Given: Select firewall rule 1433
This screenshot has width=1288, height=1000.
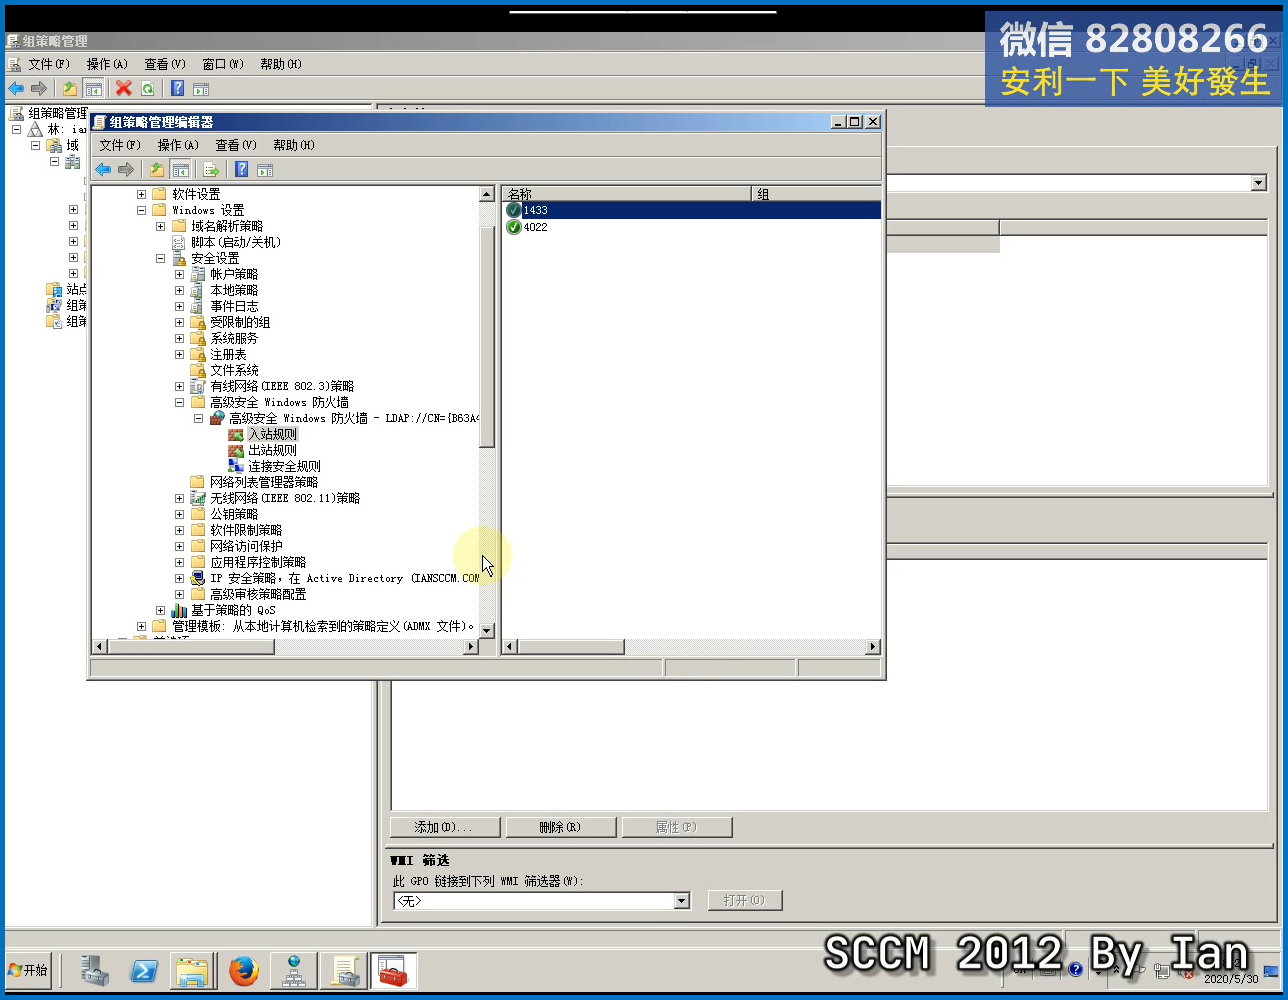Looking at the screenshot, I should click(x=692, y=210).
